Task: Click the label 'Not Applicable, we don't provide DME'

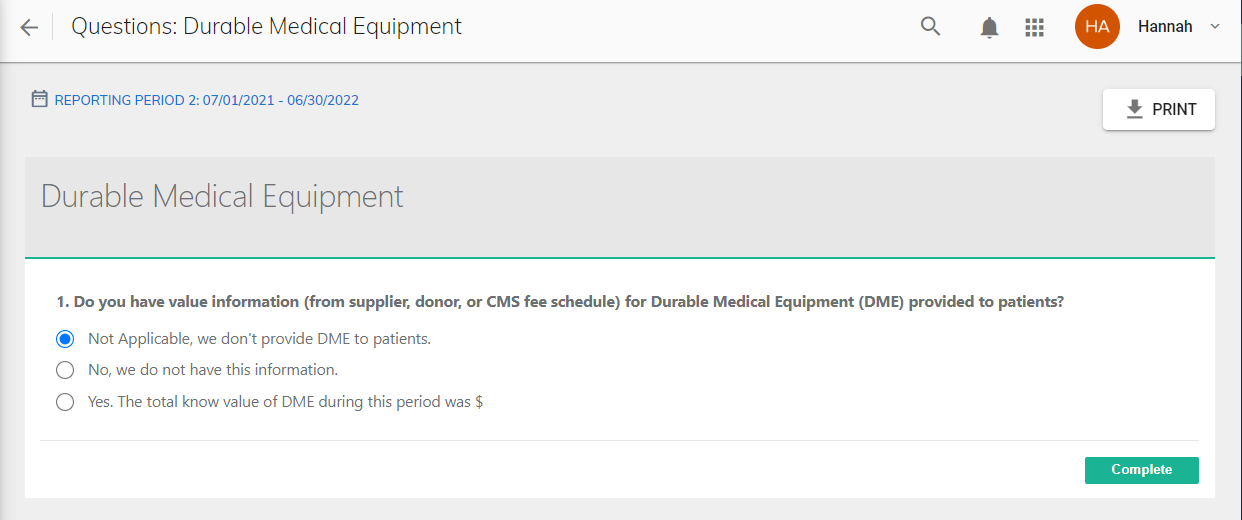Action: point(259,339)
